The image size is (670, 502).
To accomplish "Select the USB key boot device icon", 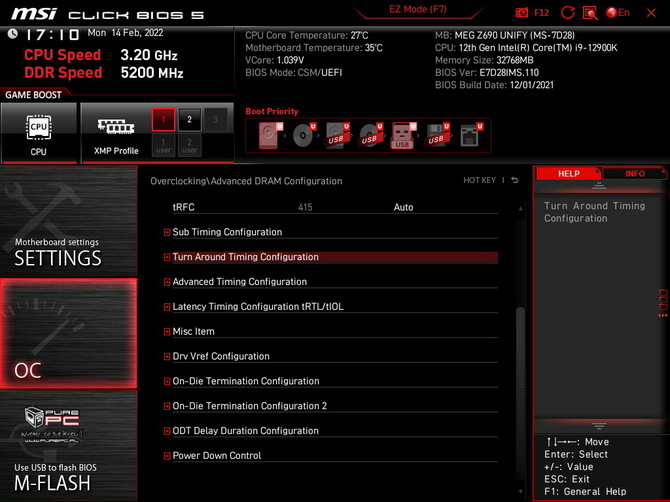I will tap(403, 135).
